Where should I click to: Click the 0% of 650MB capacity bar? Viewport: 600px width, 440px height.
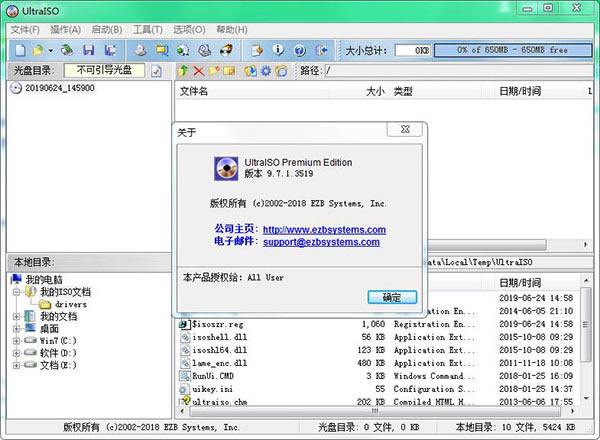coord(513,50)
